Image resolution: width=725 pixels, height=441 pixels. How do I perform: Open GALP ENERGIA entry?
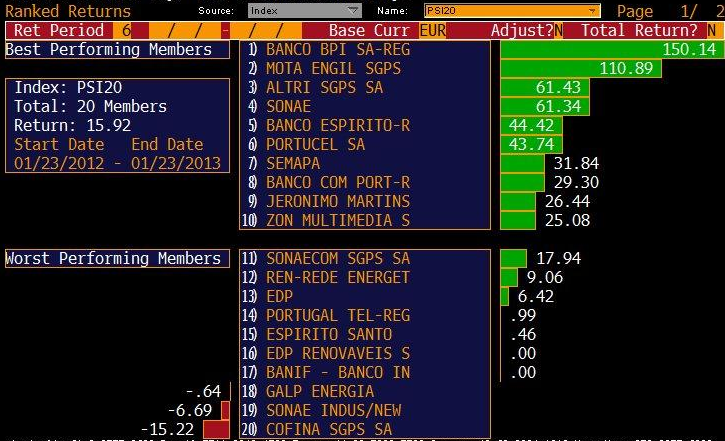pyautogui.click(x=365, y=391)
